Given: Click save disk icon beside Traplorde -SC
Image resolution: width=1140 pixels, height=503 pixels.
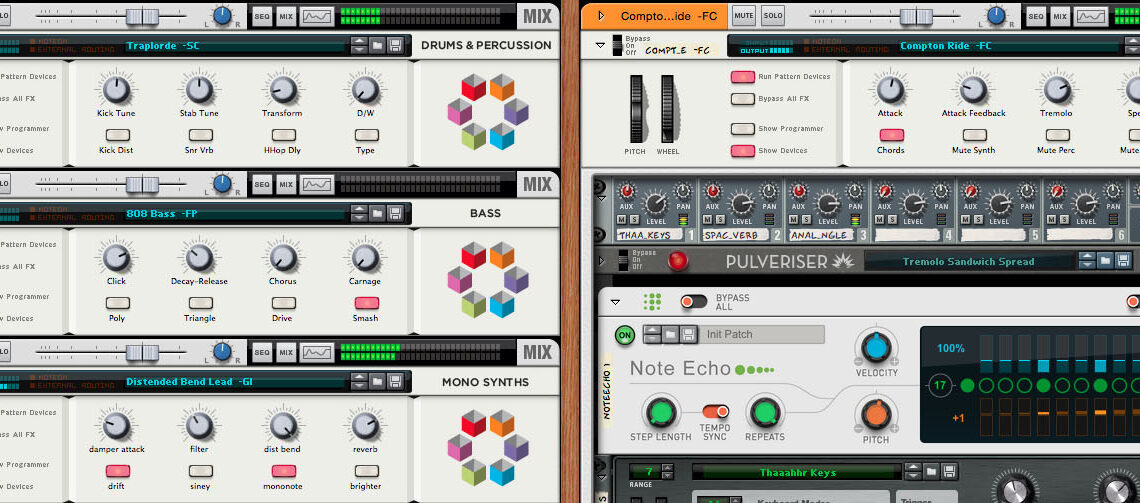Looking at the screenshot, I should (x=396, y=46).
